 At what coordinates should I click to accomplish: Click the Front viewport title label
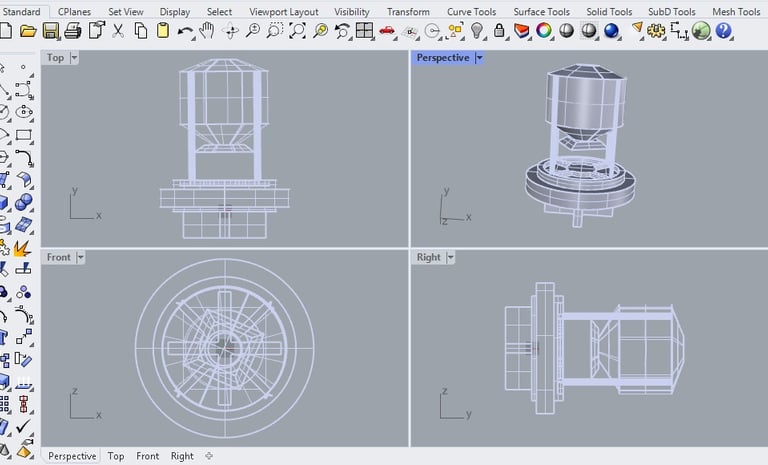pyautogui.click(x=59, y=257)
